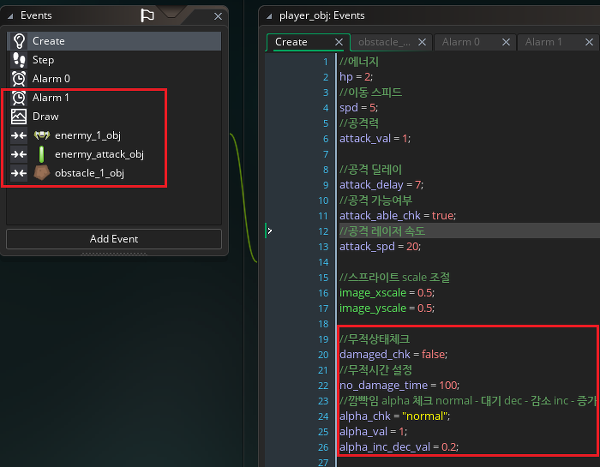Click the Add Event button
The image size is (600, 467).
point(114,239)
